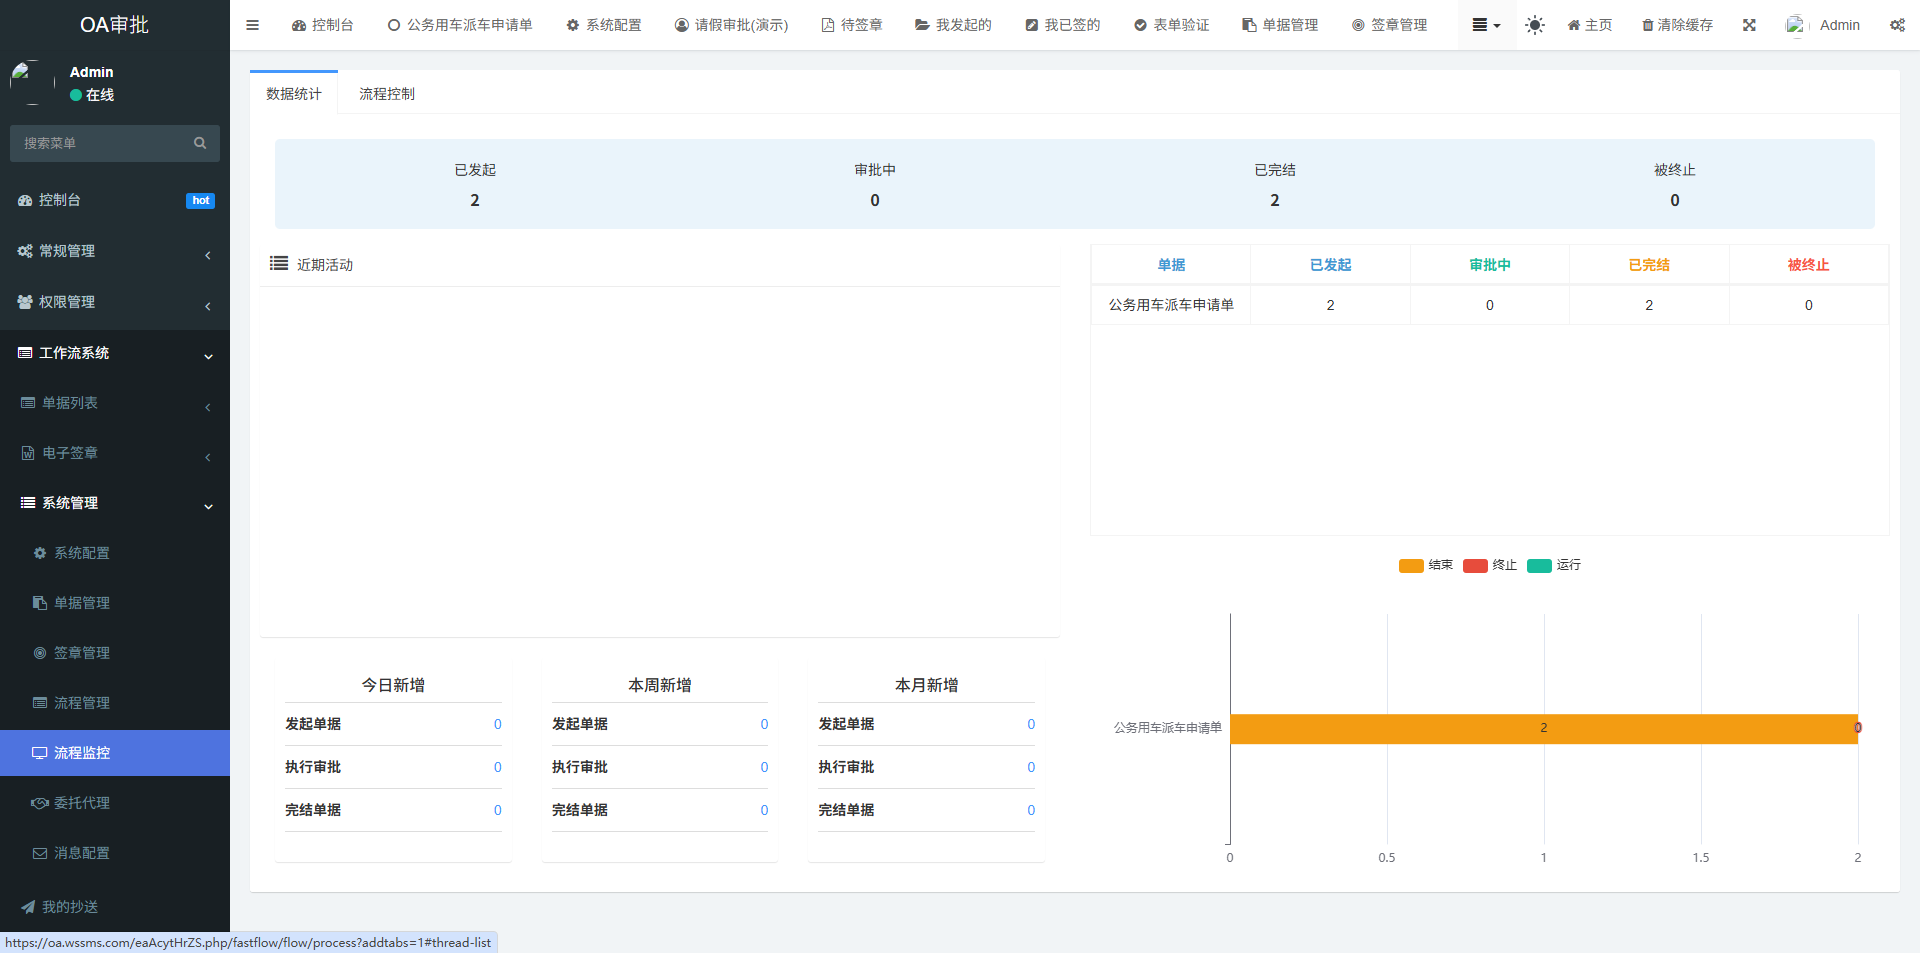Click the 清除缓存 trash button
The height and width of the screenshot is (953, 1920).
tap(1677, 25)
